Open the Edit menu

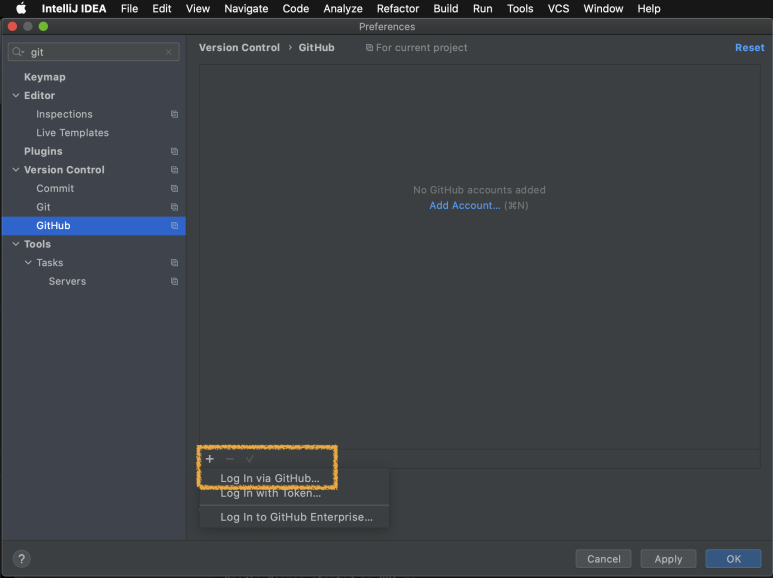pyautogui.click(x=162, y=8)
